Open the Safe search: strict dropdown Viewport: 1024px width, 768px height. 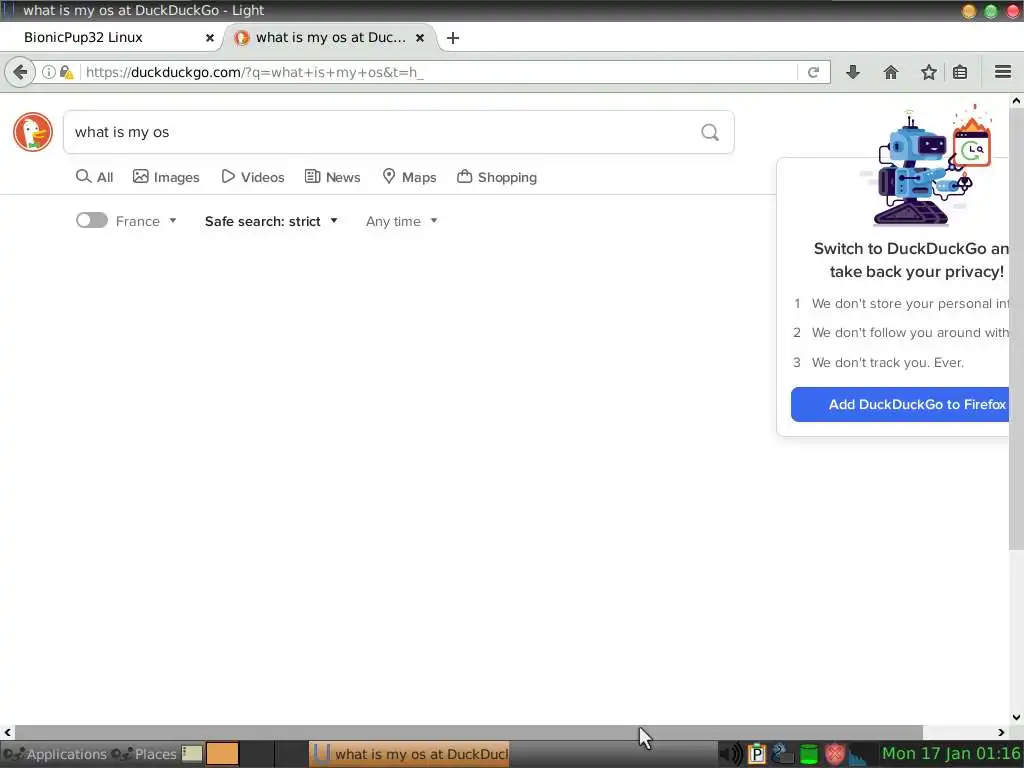point(271,221)
